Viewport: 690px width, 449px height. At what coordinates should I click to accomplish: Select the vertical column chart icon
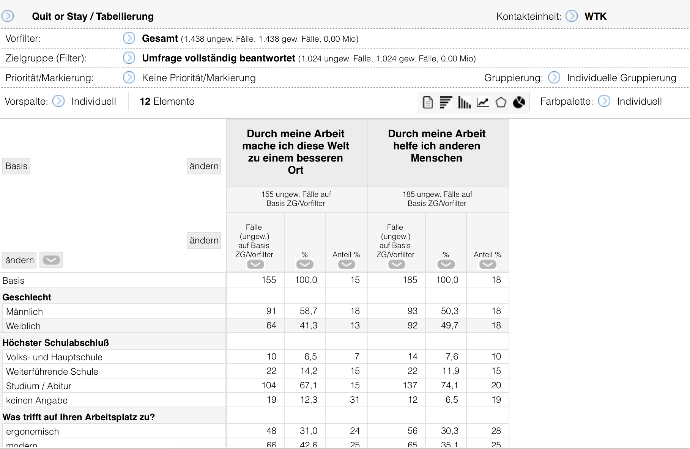tap(464, 102)
